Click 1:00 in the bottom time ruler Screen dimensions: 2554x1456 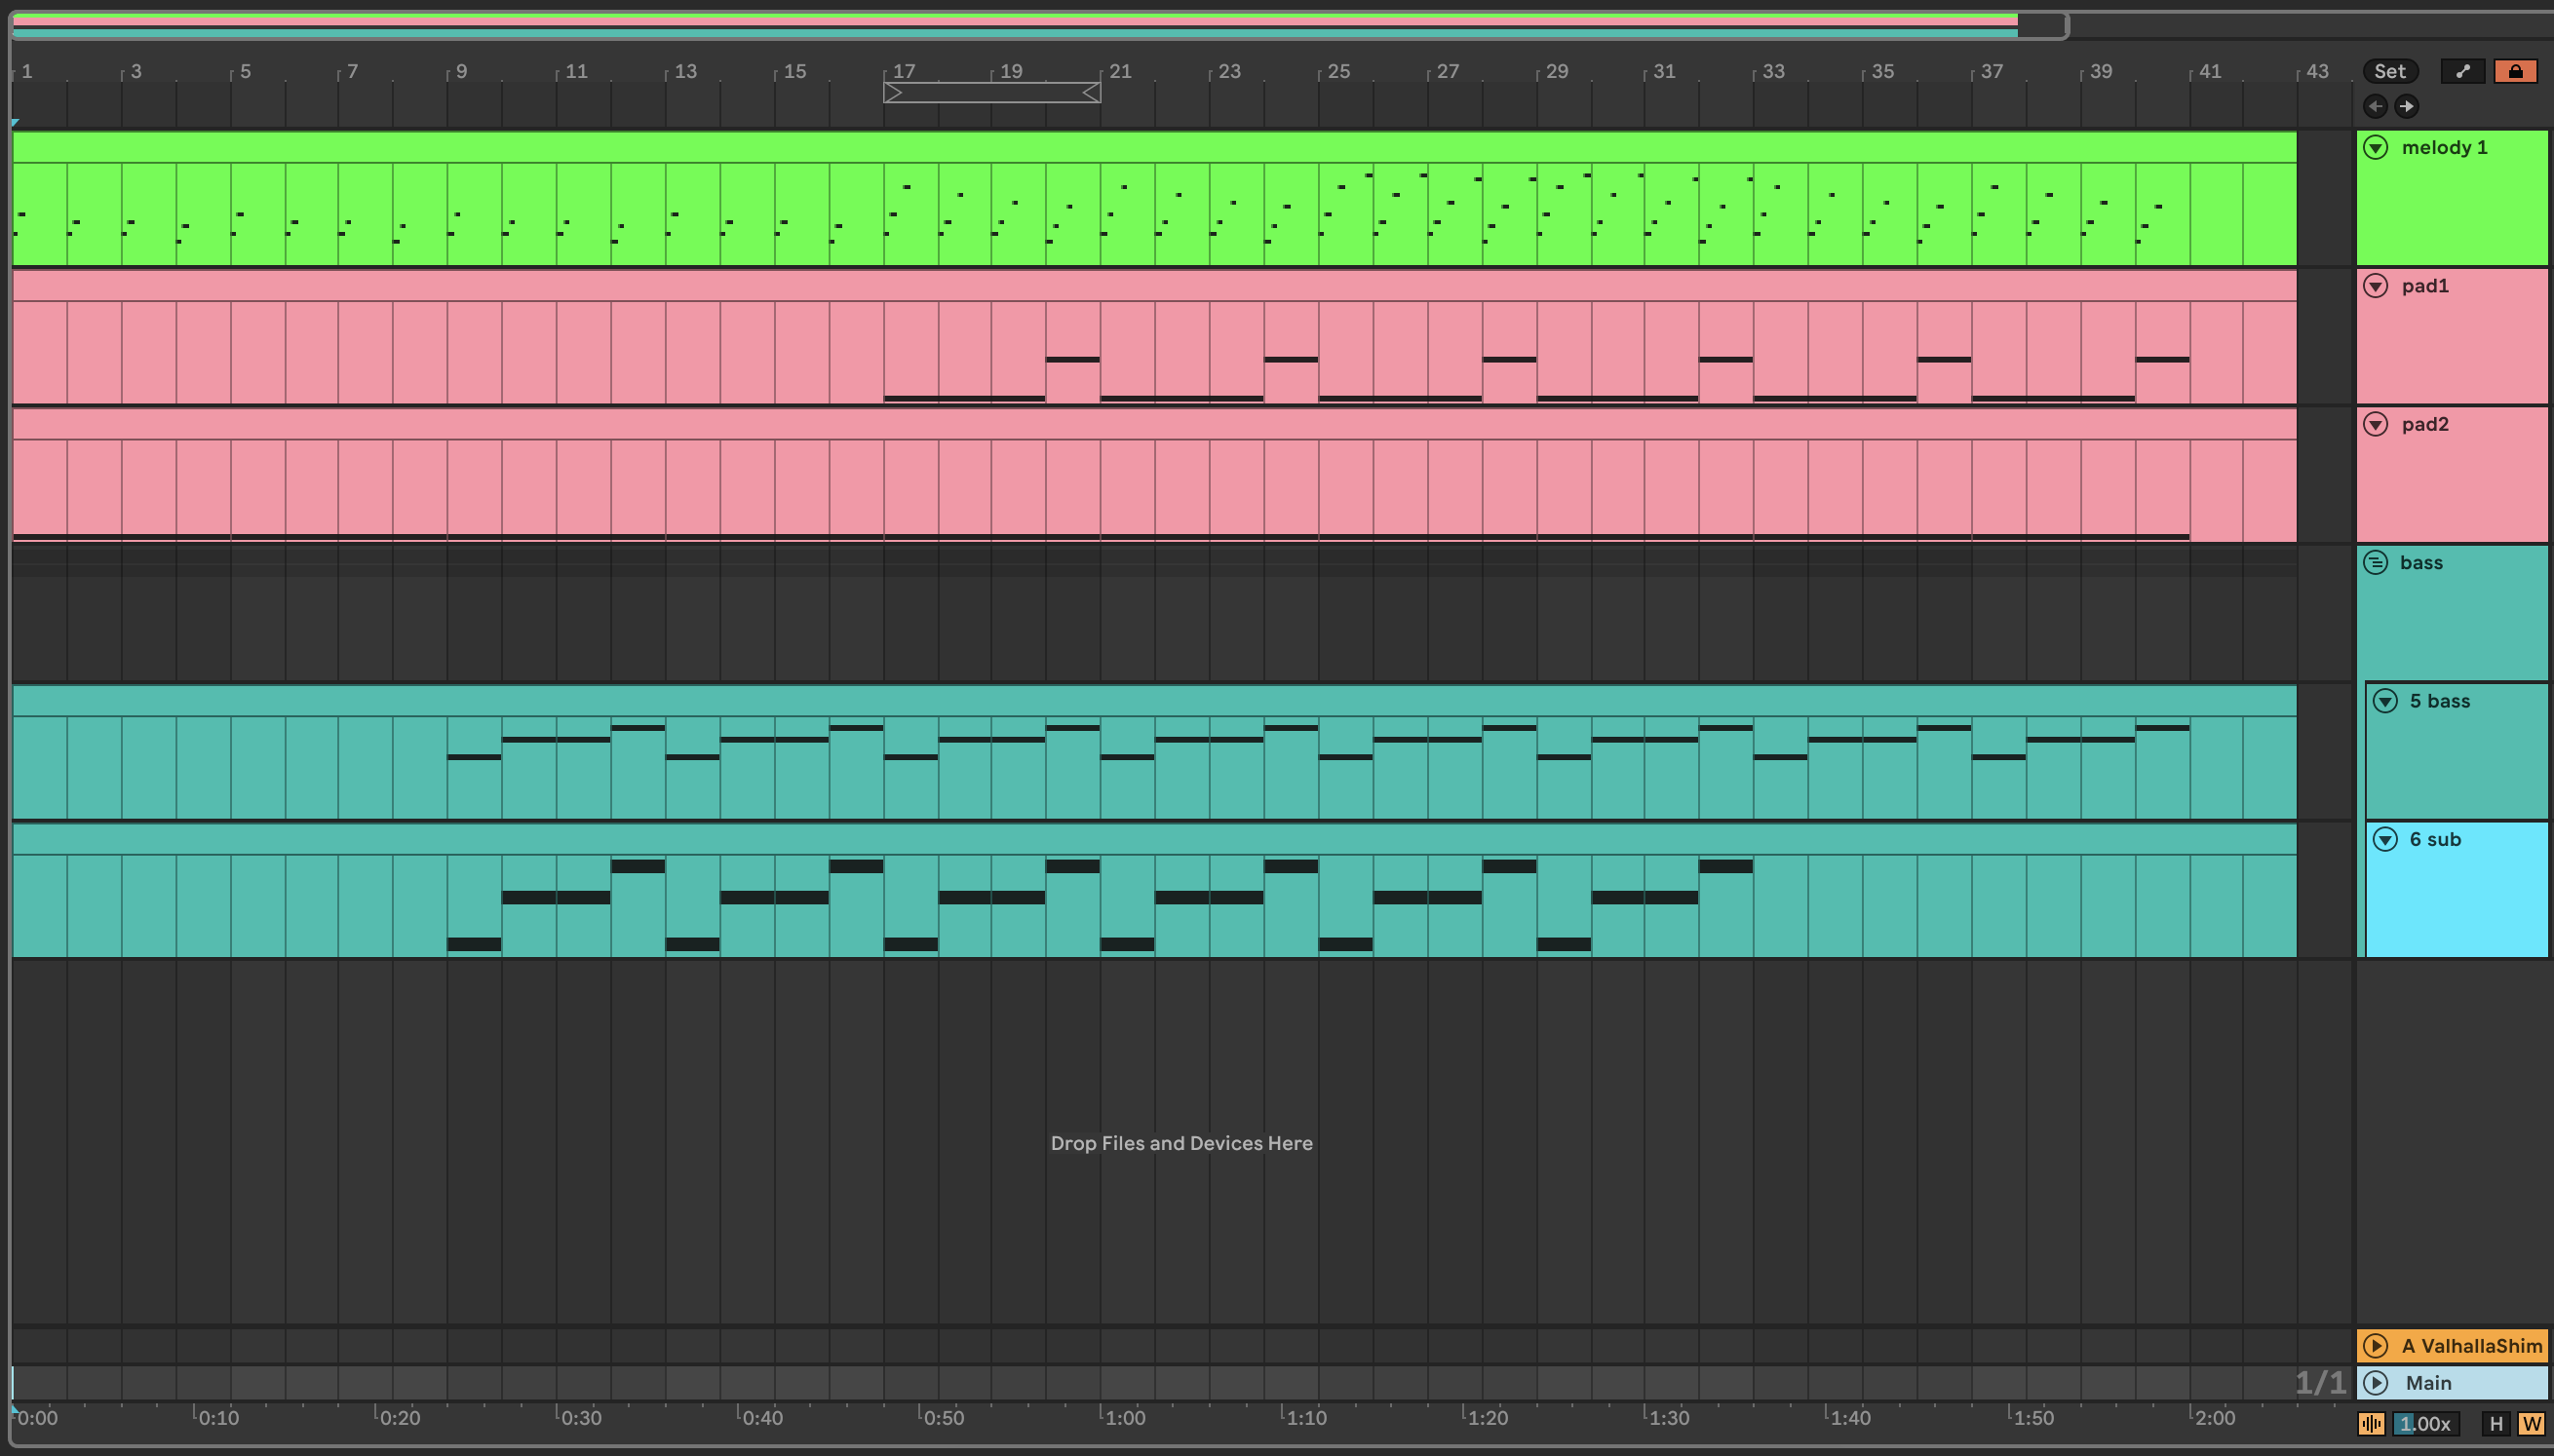(x=1124, y=1418)
